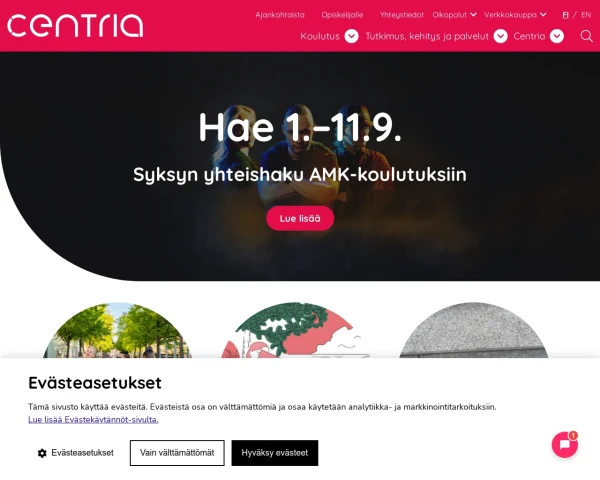Expand the Koulutus menu chevron
This screenshot has width=600, height=480.
[x=351, y=36]
